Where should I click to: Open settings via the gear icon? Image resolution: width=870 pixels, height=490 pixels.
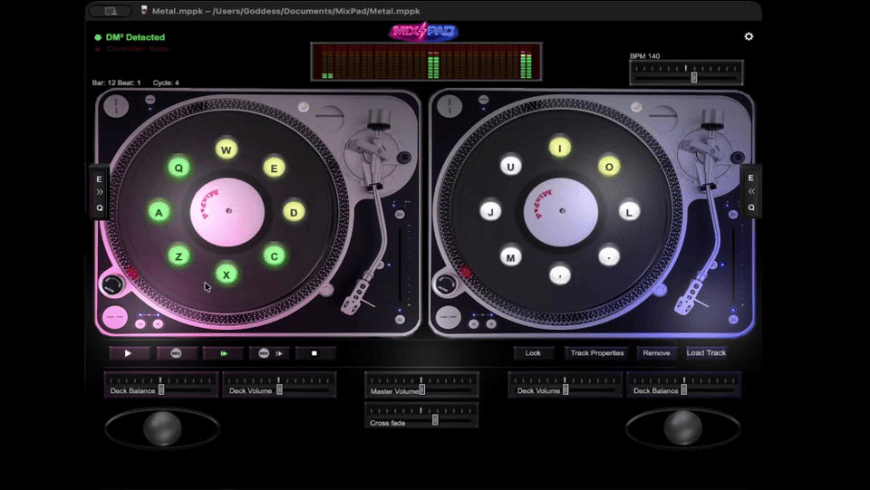point(748,37)
